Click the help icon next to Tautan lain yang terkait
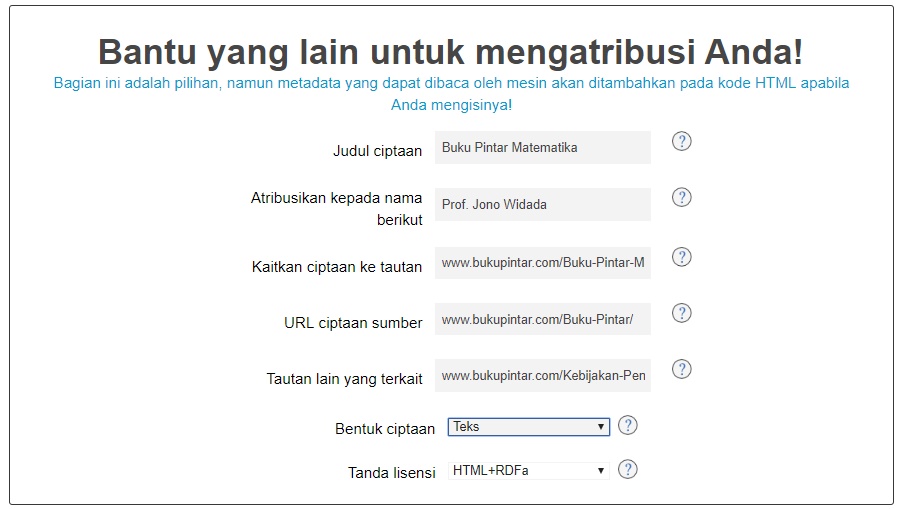 [681, 369]
